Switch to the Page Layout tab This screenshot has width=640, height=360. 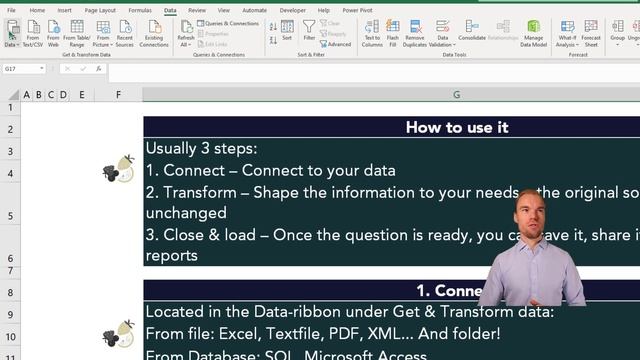(100, 10)
